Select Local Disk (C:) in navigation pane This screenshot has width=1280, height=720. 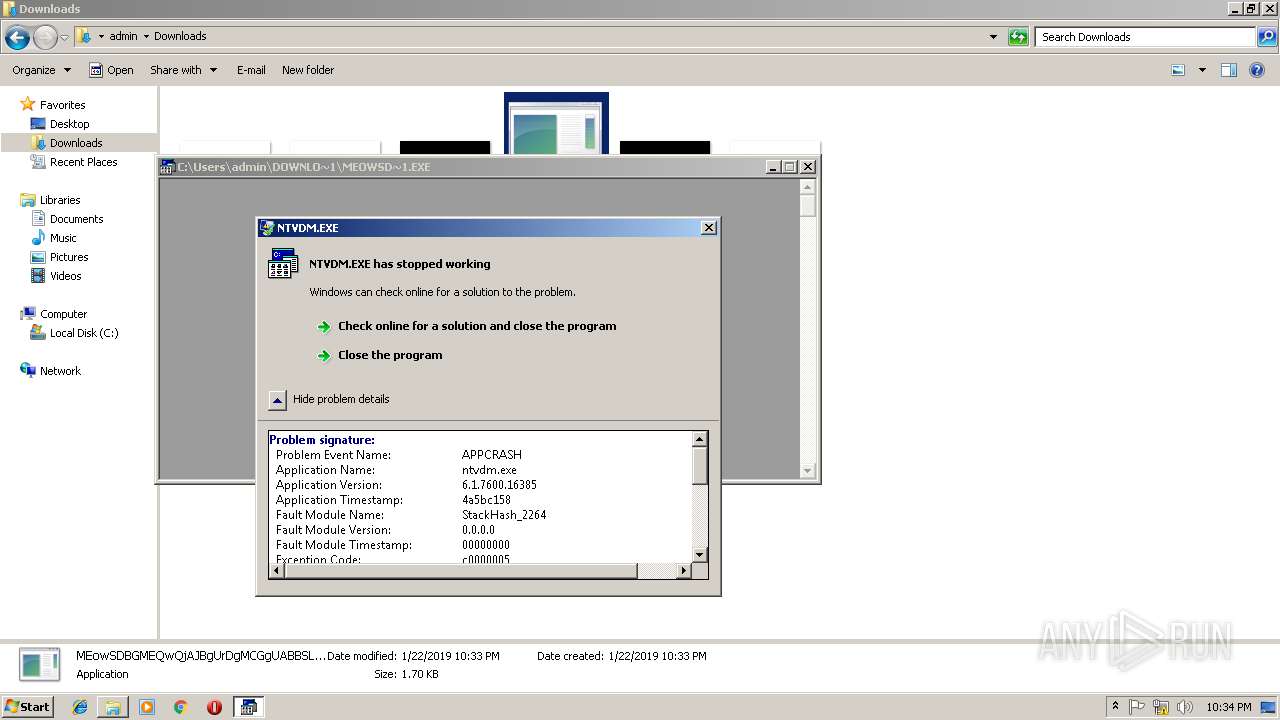(x=84, y=333)
